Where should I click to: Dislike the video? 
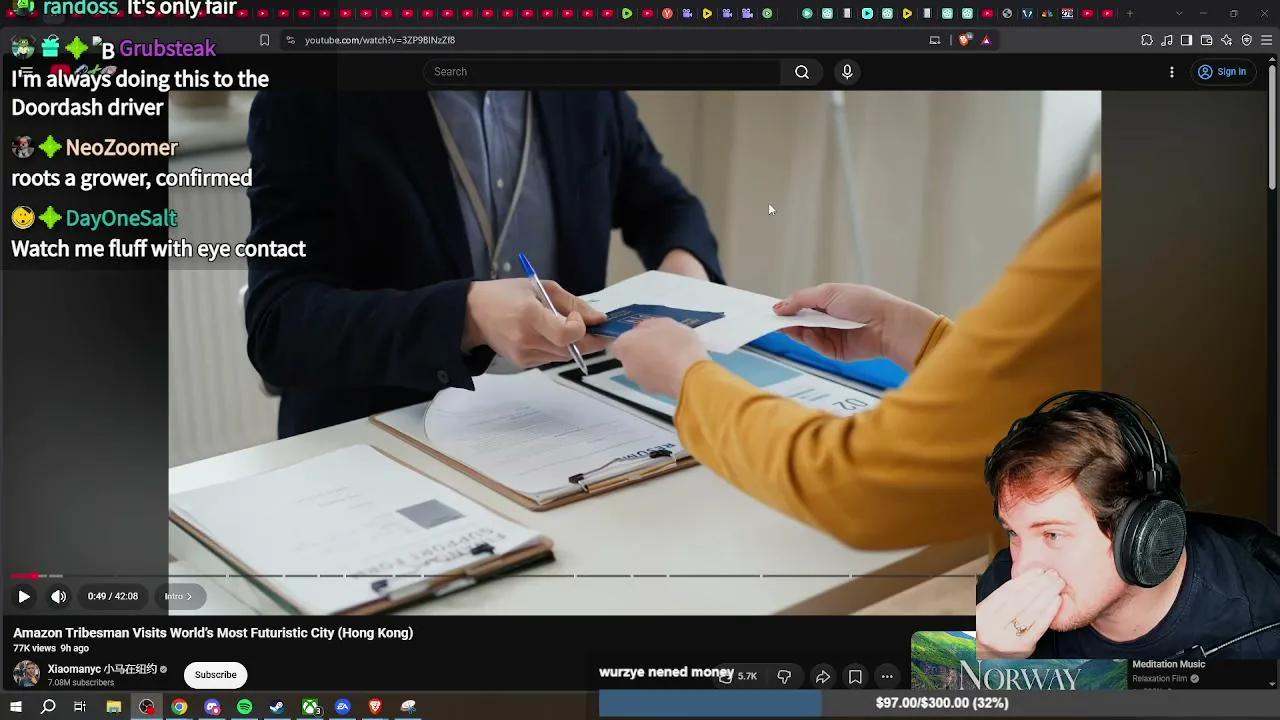(784, 677)
